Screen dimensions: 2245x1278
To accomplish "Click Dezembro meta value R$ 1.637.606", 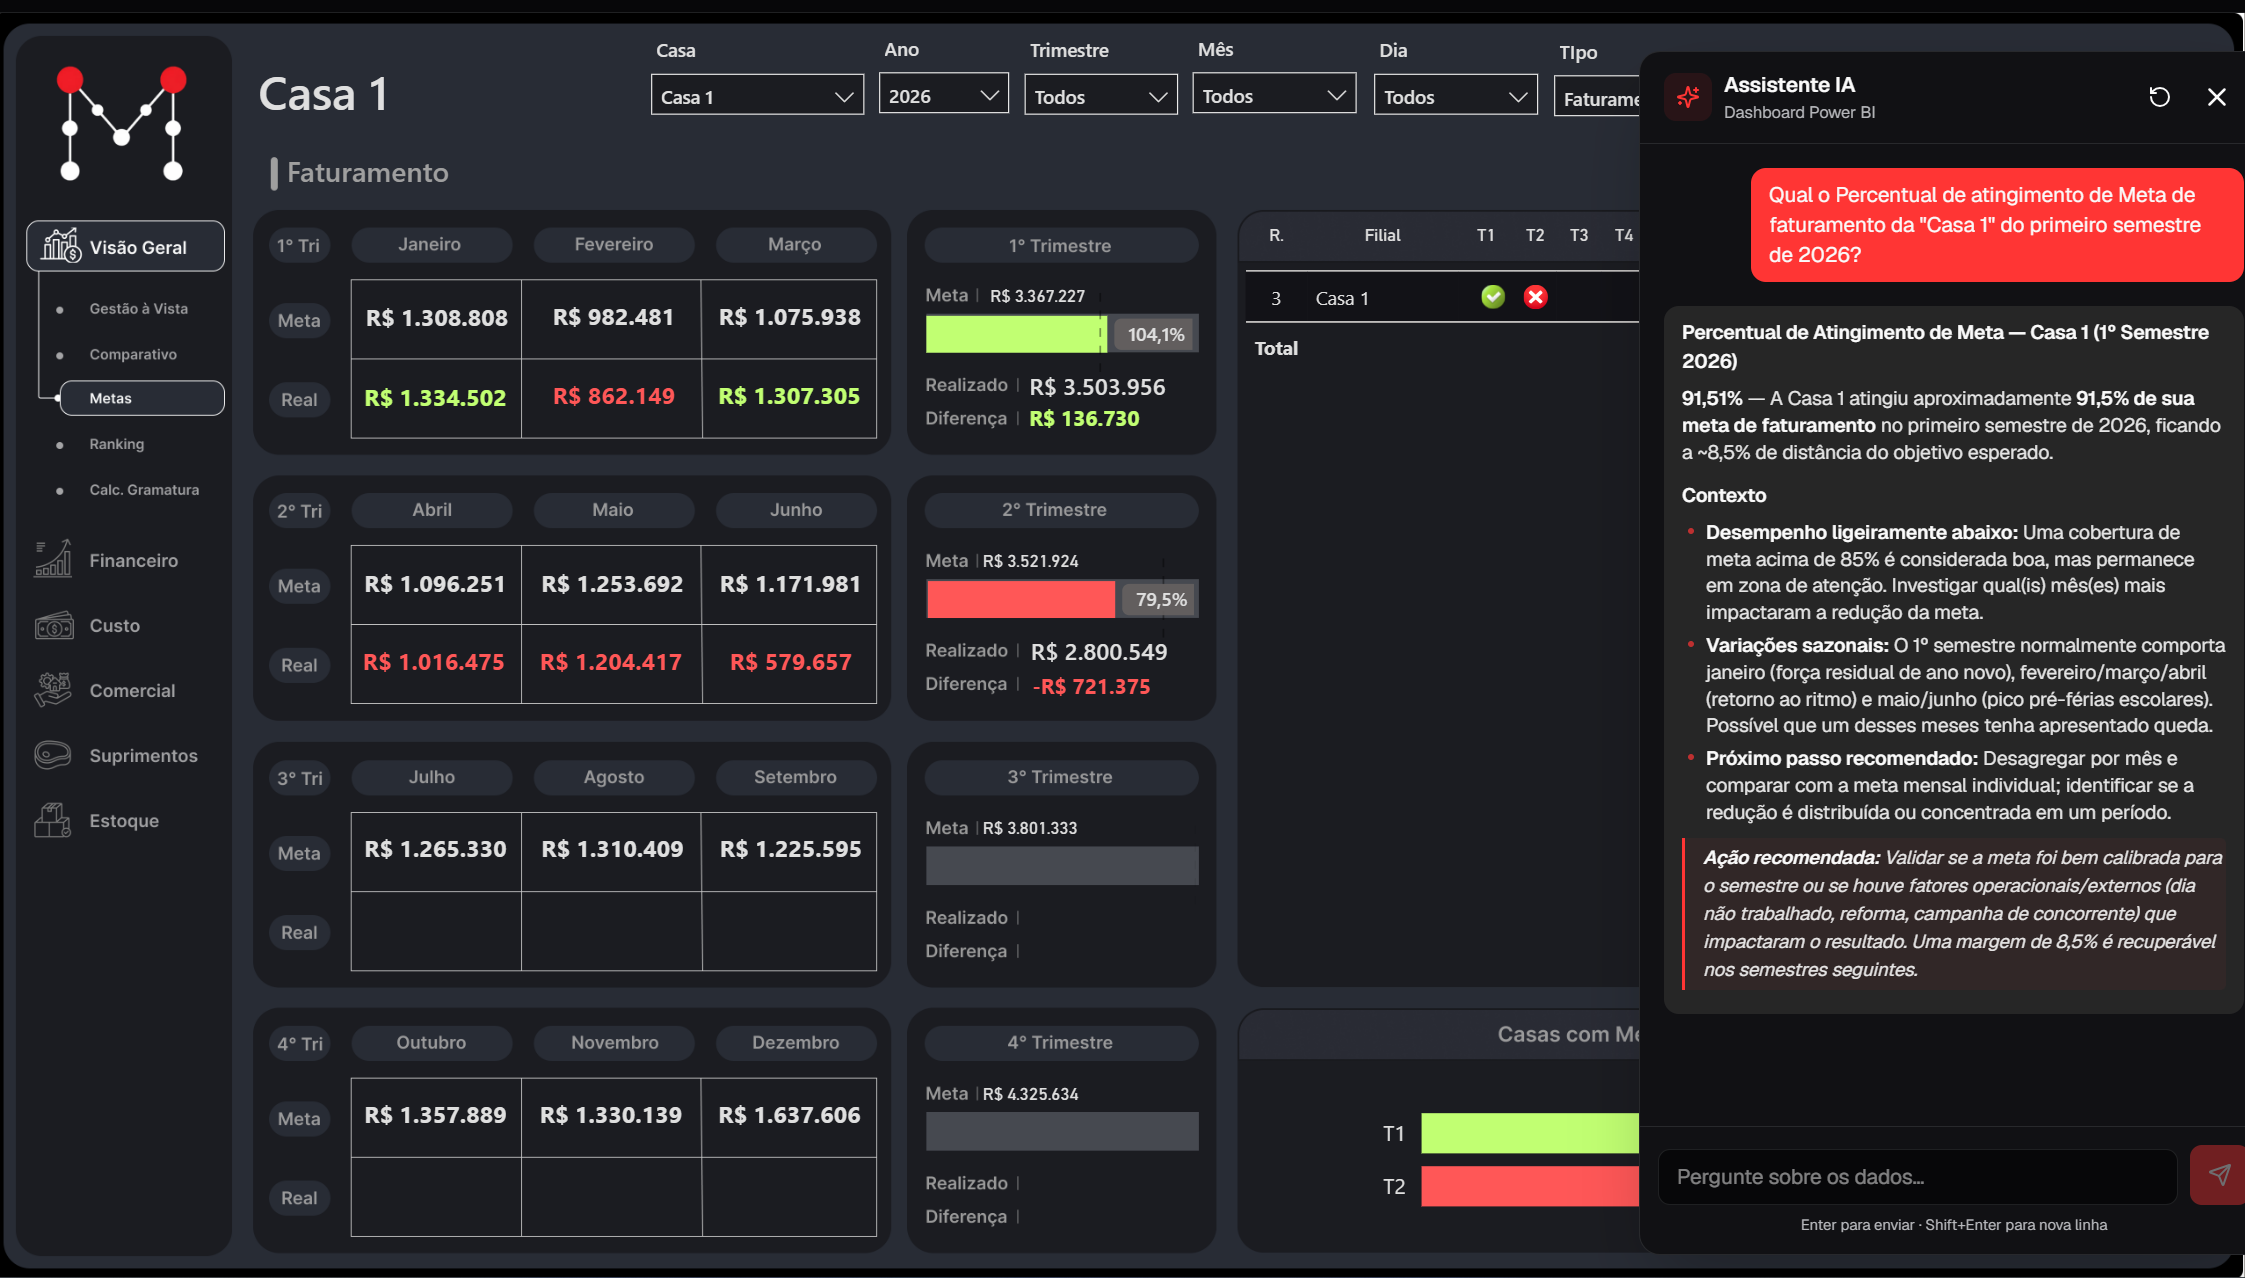I will point(789,1116).
